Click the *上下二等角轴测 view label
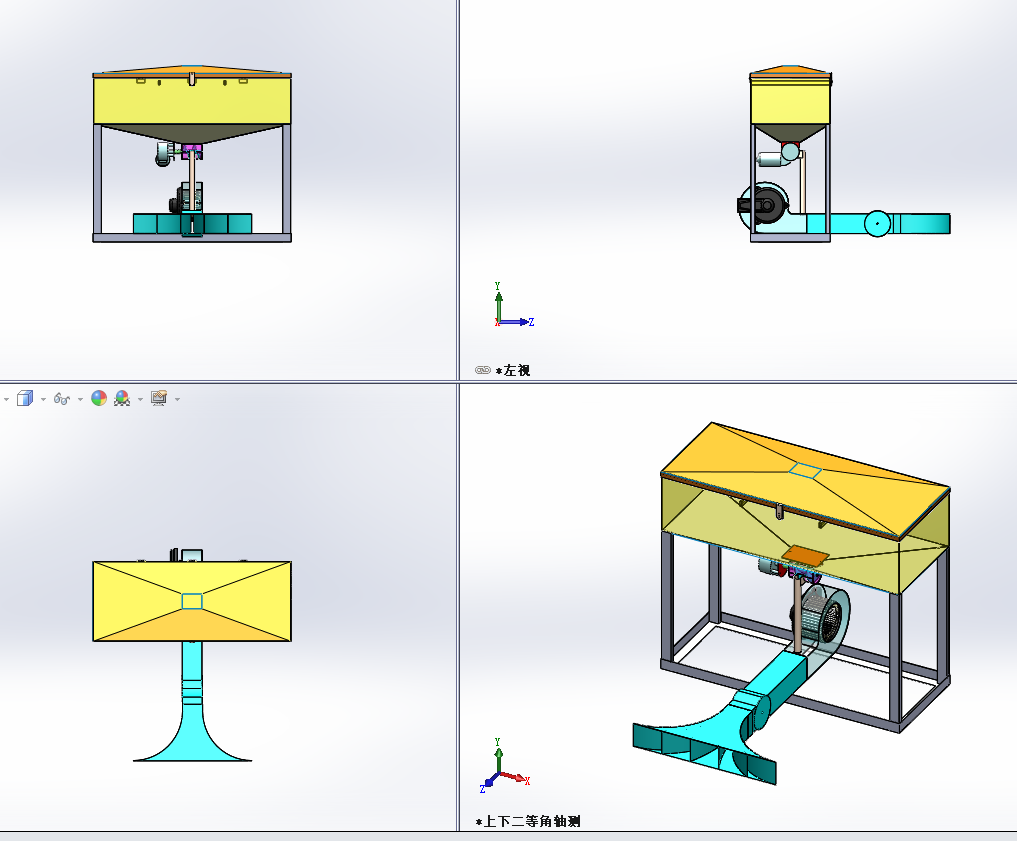 [x=532, y=822]
